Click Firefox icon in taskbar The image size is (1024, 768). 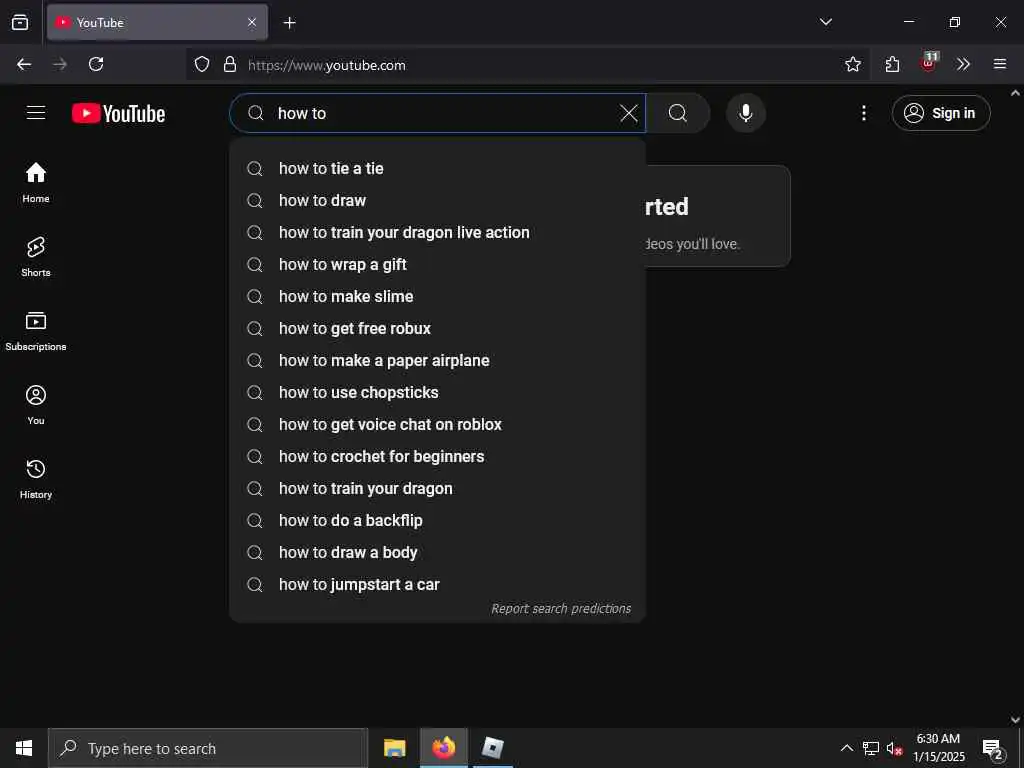pos(443,748)
